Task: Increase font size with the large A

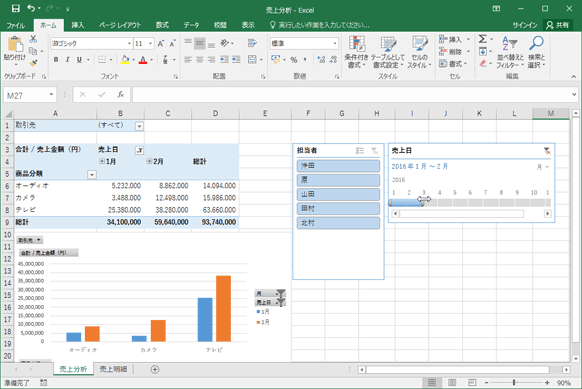Action: [x=160, y=43]
